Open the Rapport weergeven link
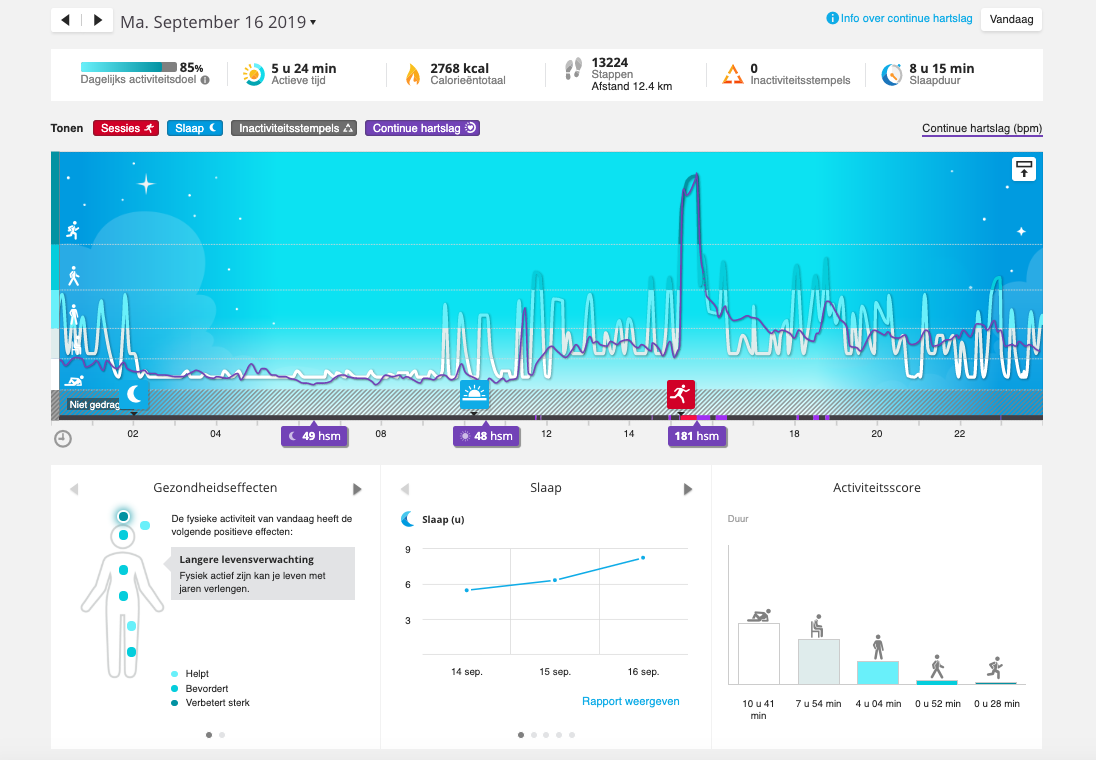Viewport: 1096px width, 760px height. (x=630, y=701)
